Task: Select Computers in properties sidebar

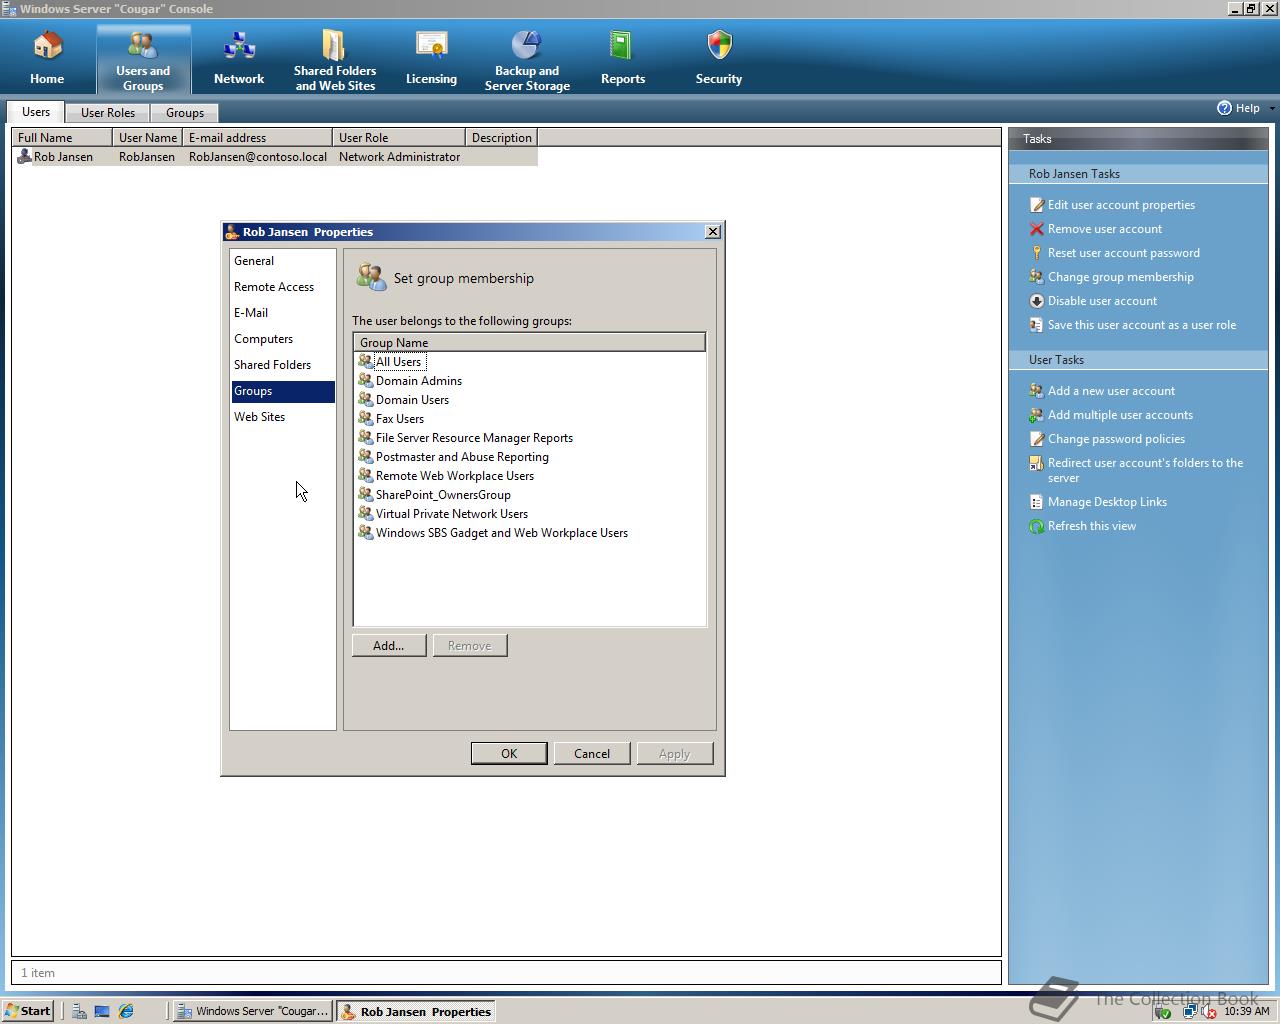Action: pyautogui.click(x=283, y=339)
